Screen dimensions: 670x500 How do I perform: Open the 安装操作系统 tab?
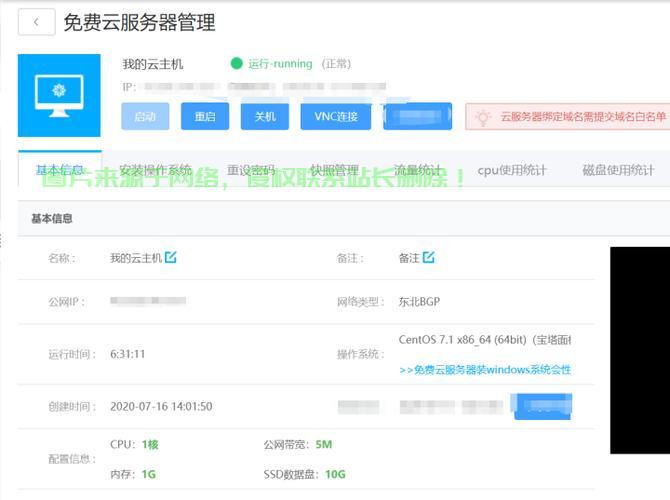tap(155, 170)
